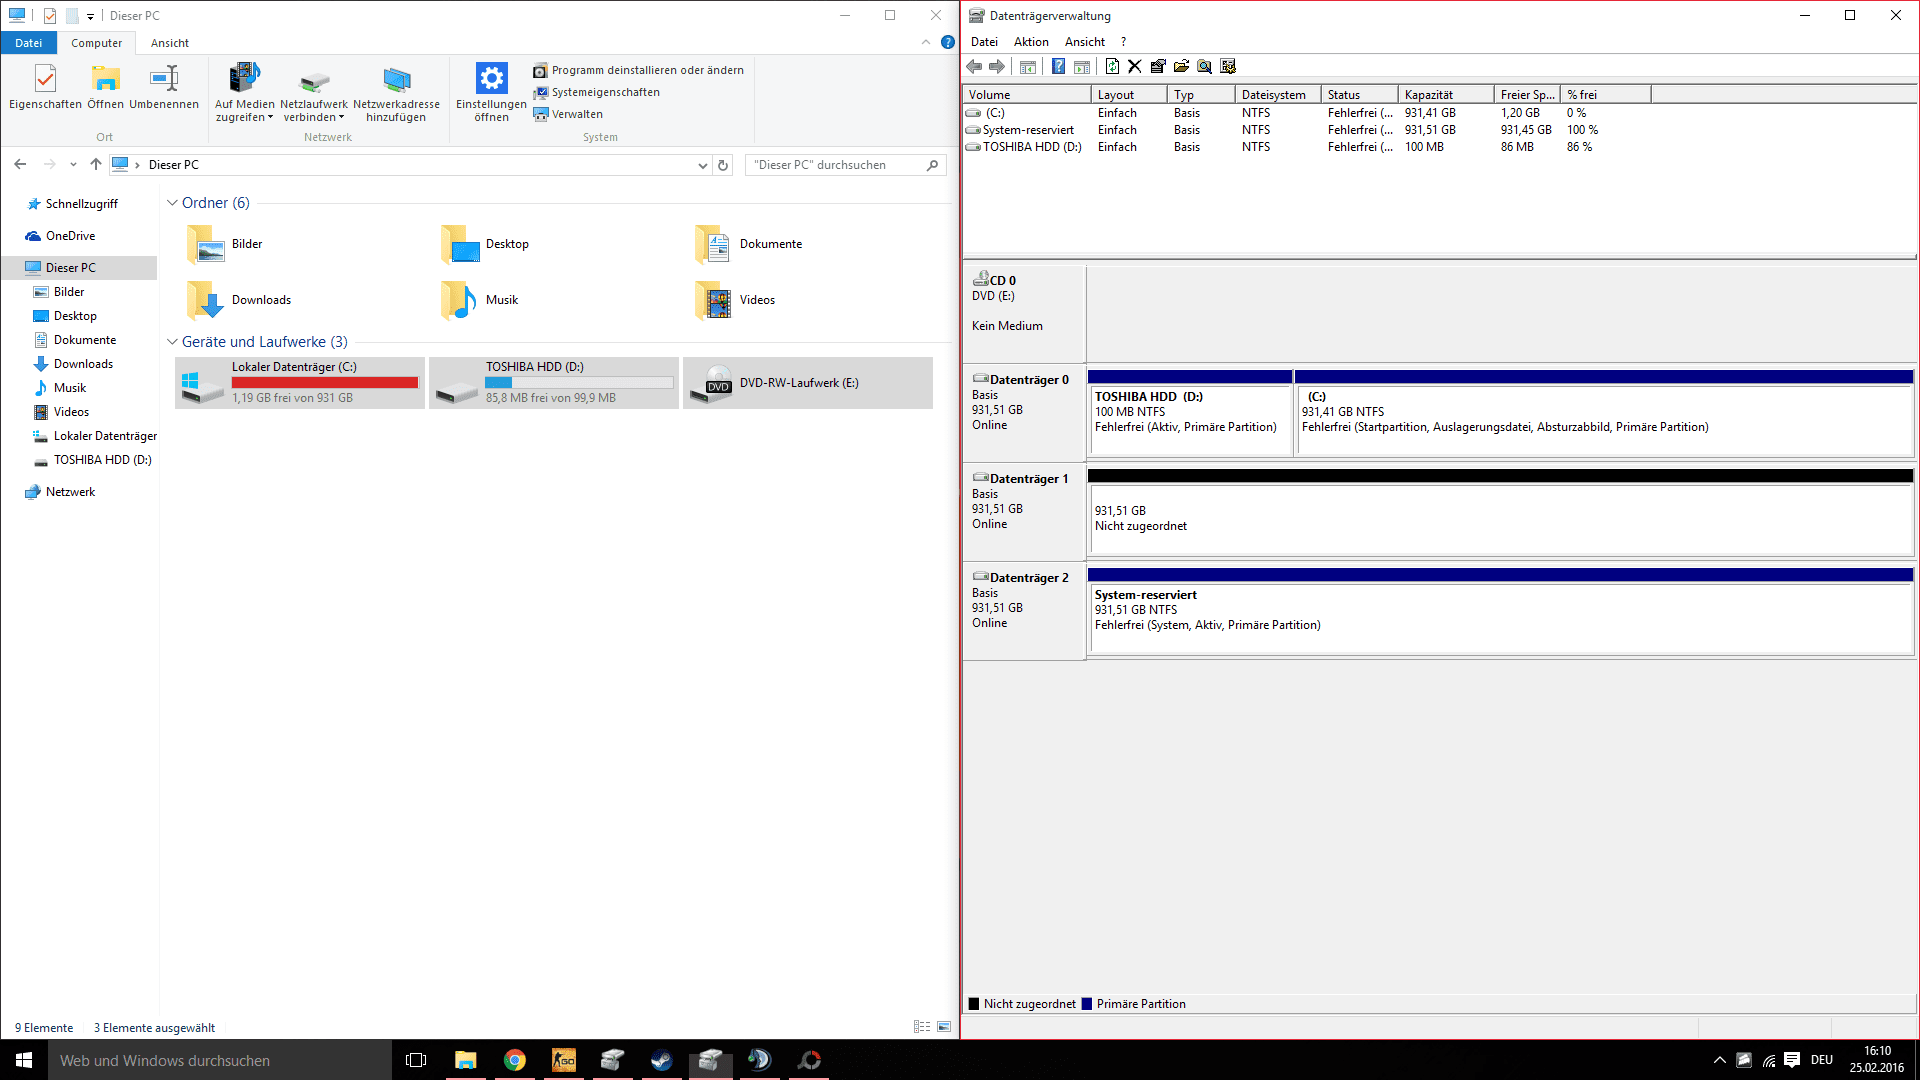Switch to the Ansicht ribbon tab
The height and width of the screenshot is (1080, 1920).
170,43
